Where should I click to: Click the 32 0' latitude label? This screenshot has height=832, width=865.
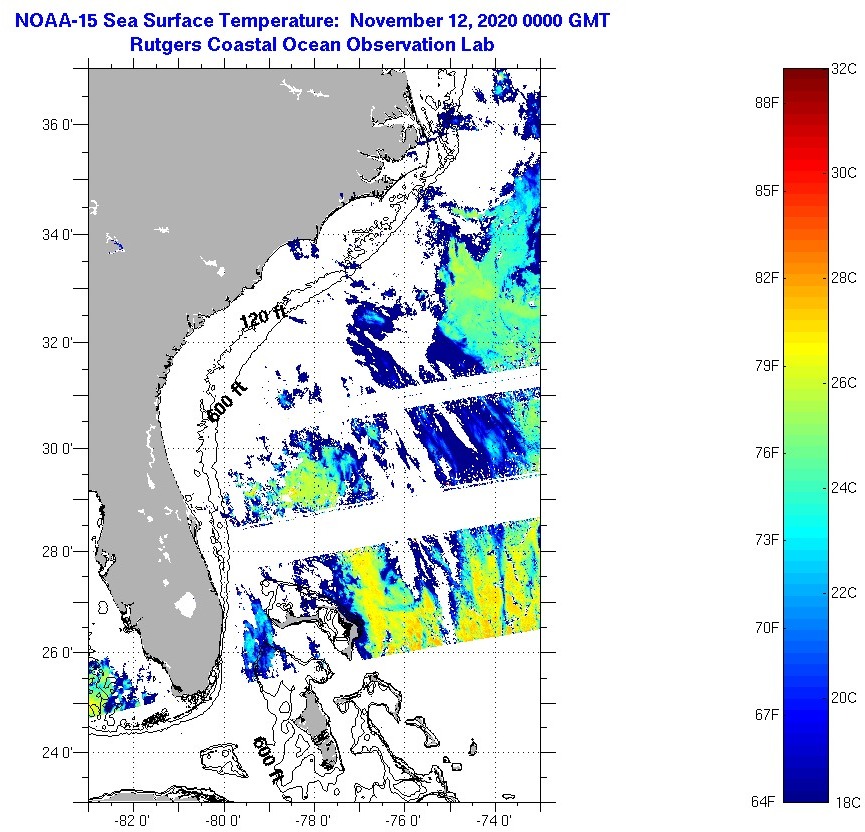tap(57, 343)
